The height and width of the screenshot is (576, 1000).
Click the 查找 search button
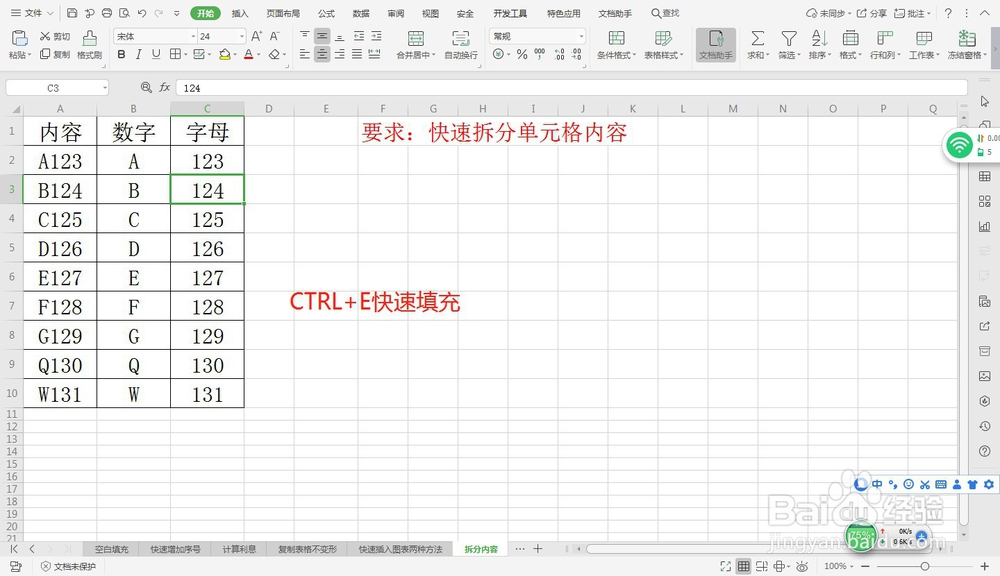click(x=665, y=13)
